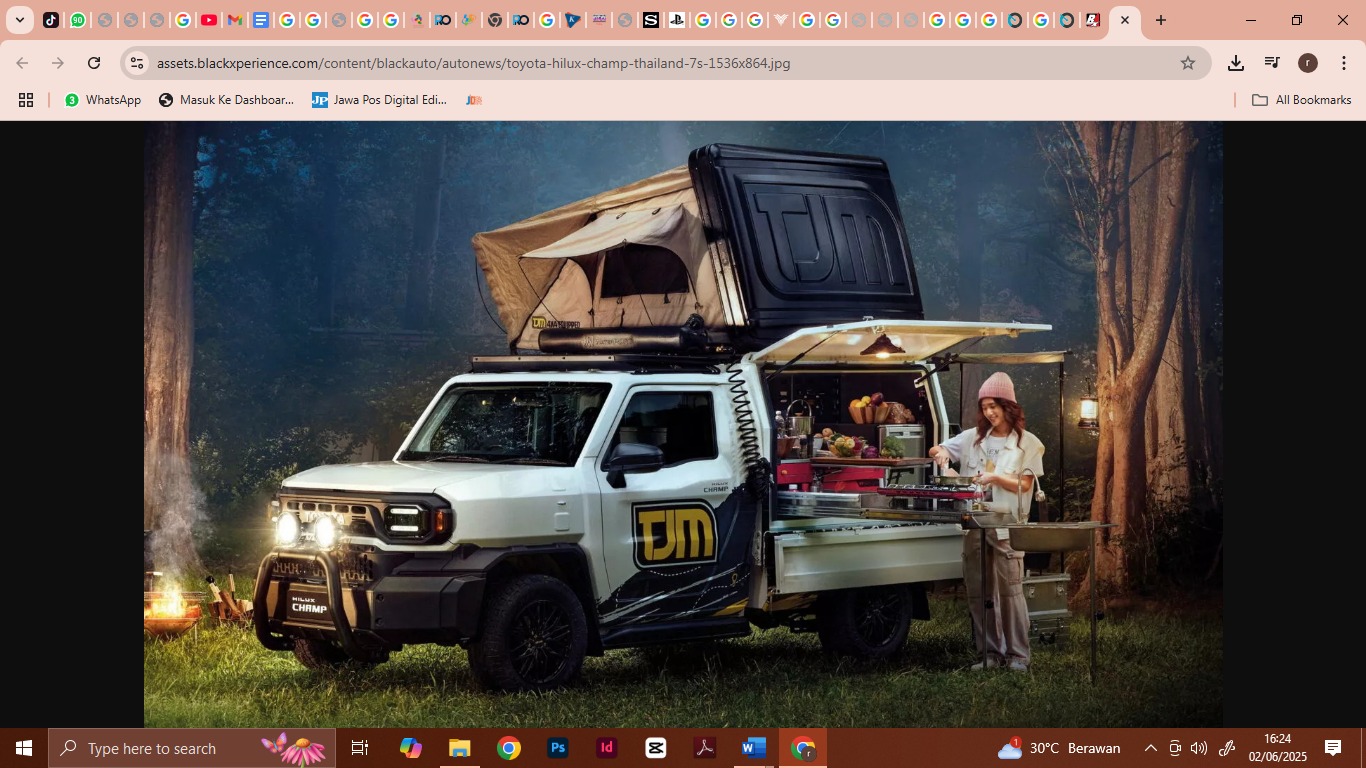Open the notification center icon
Image resolution: width=1366 pixels, height=768 pixels.
point(1333,748)
